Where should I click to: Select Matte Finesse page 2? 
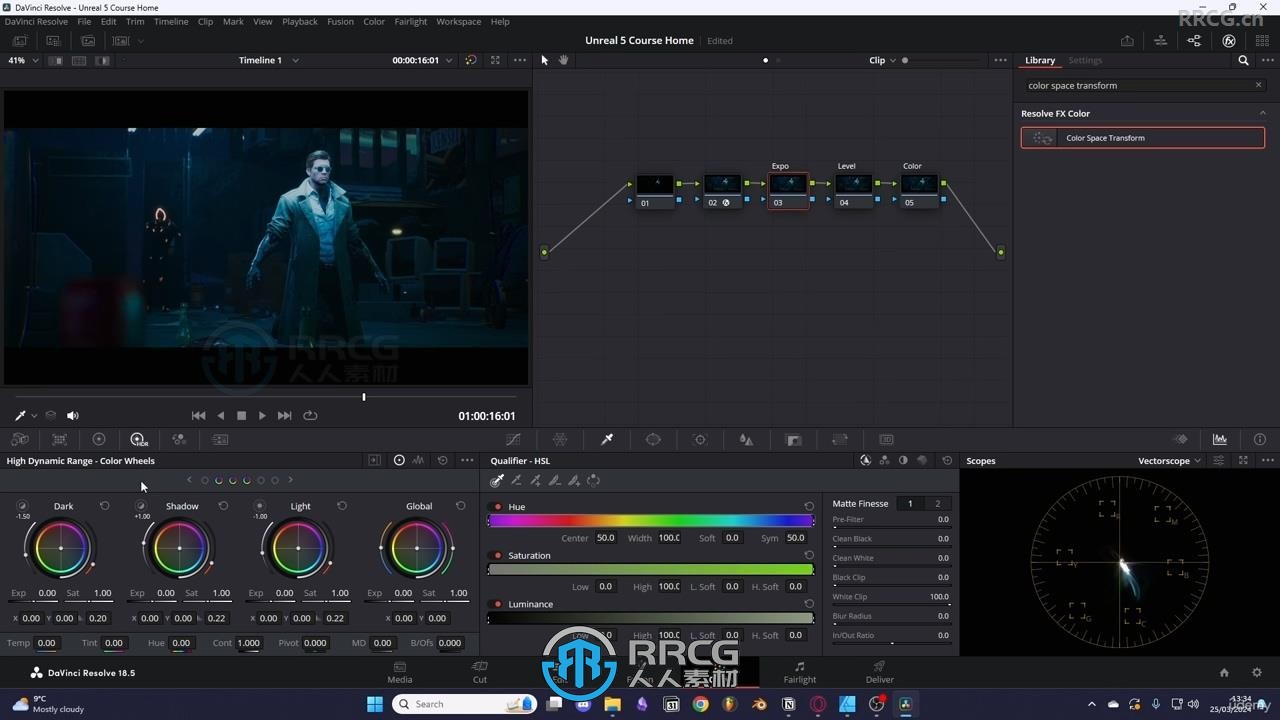coord(937,504)
